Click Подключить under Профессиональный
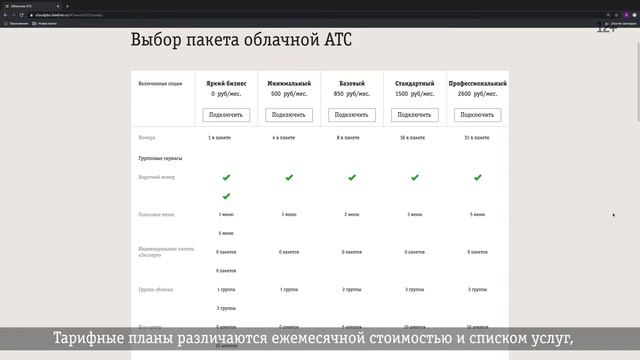 coord(478,115)
